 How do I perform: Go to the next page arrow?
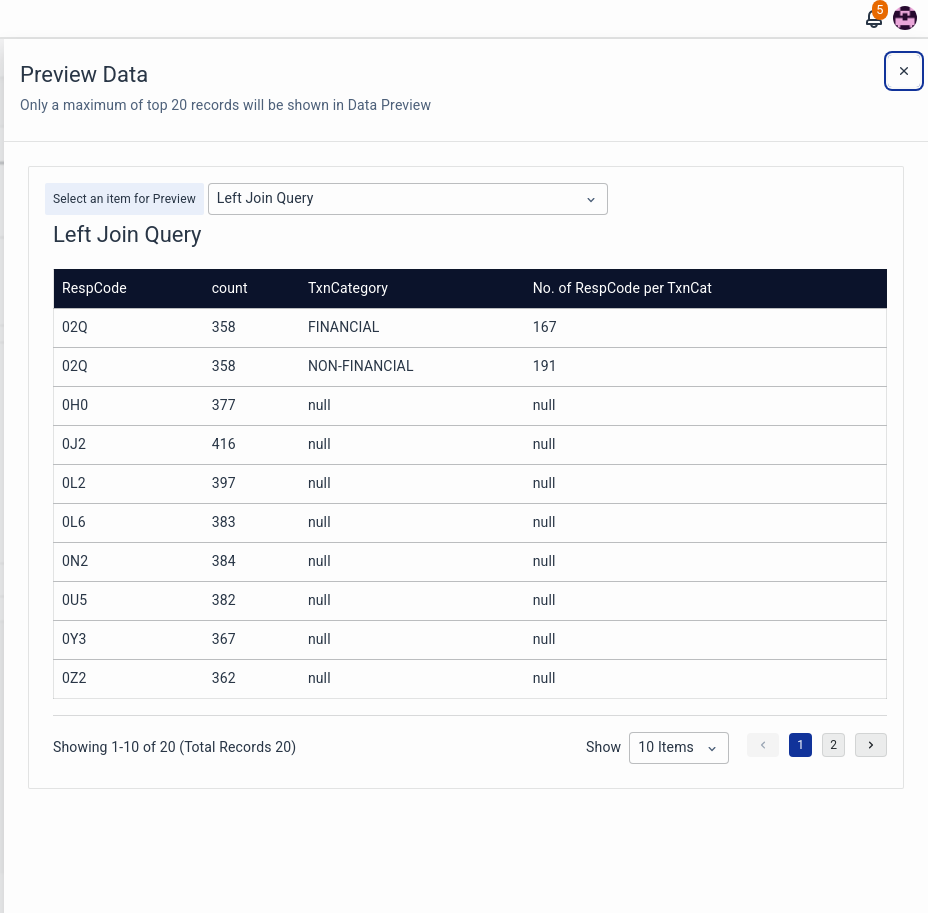click(871, 745)
